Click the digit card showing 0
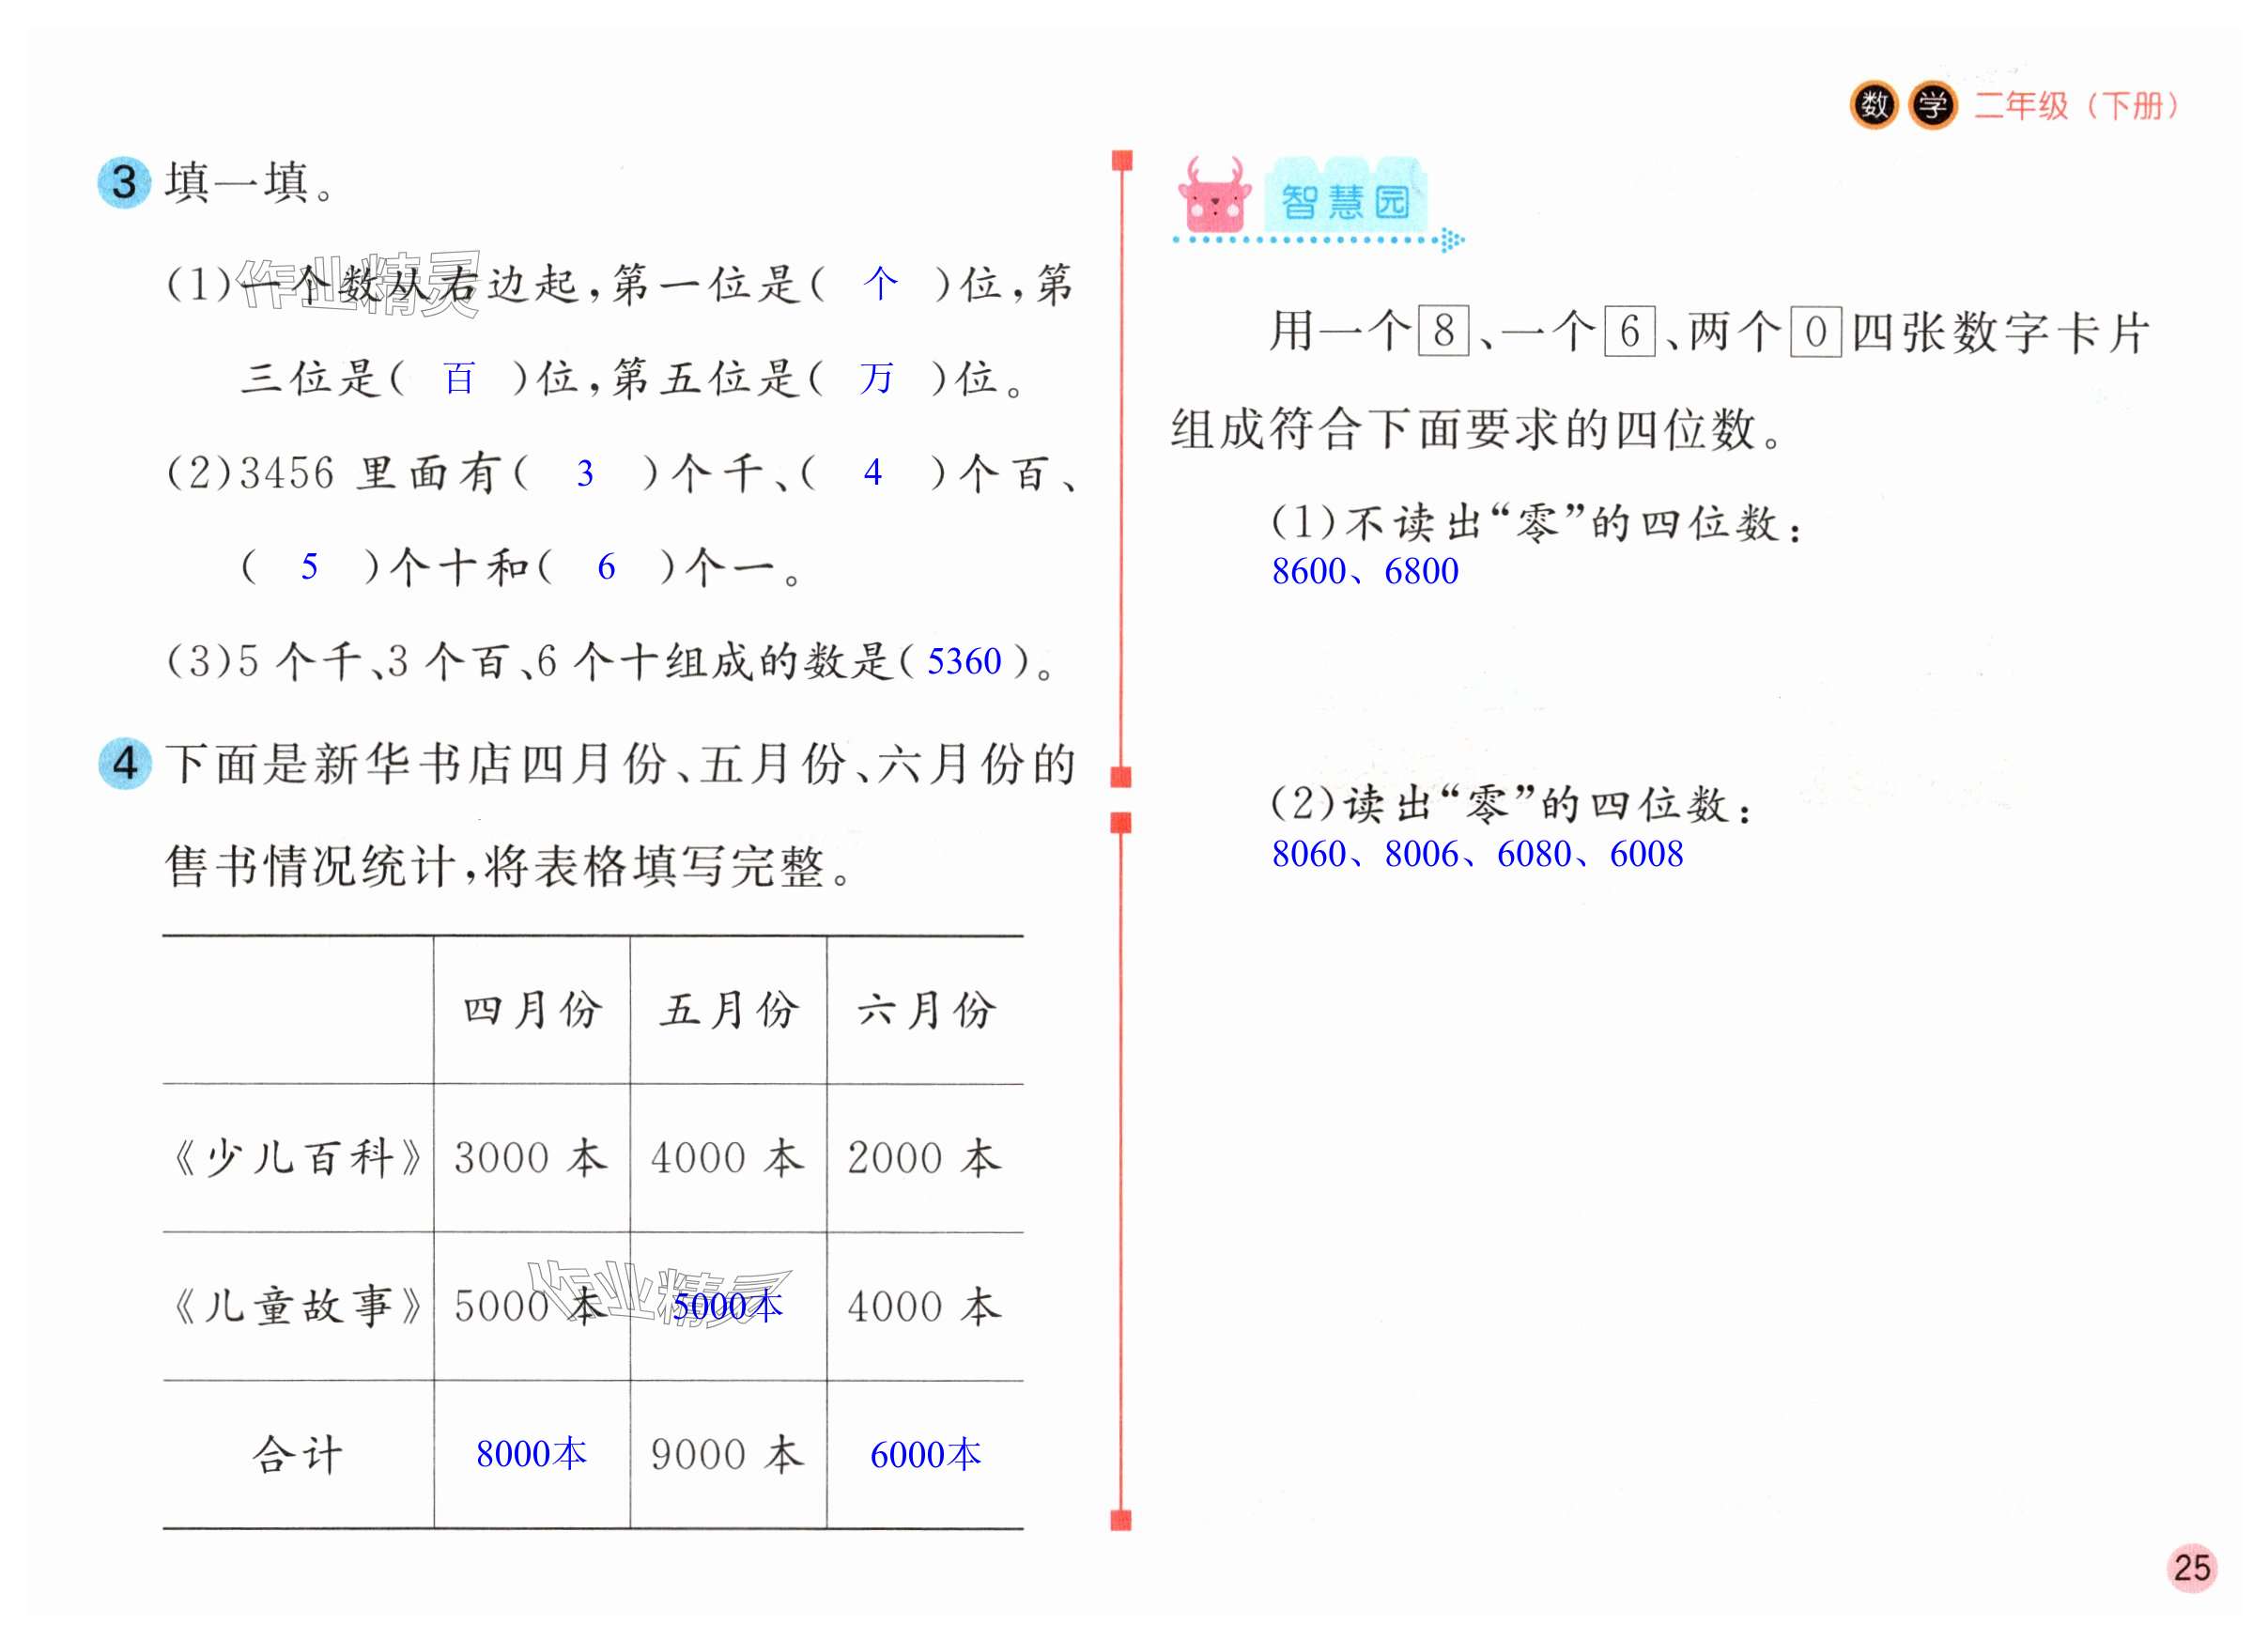This screenshot has width=2268, height=1640. [x=1815, y=331]
